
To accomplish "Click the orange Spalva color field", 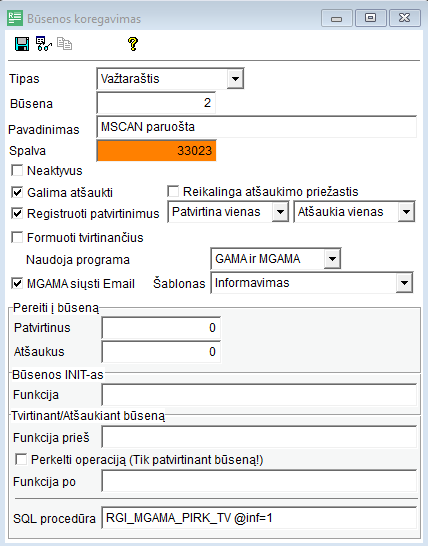I will [156, 151].
